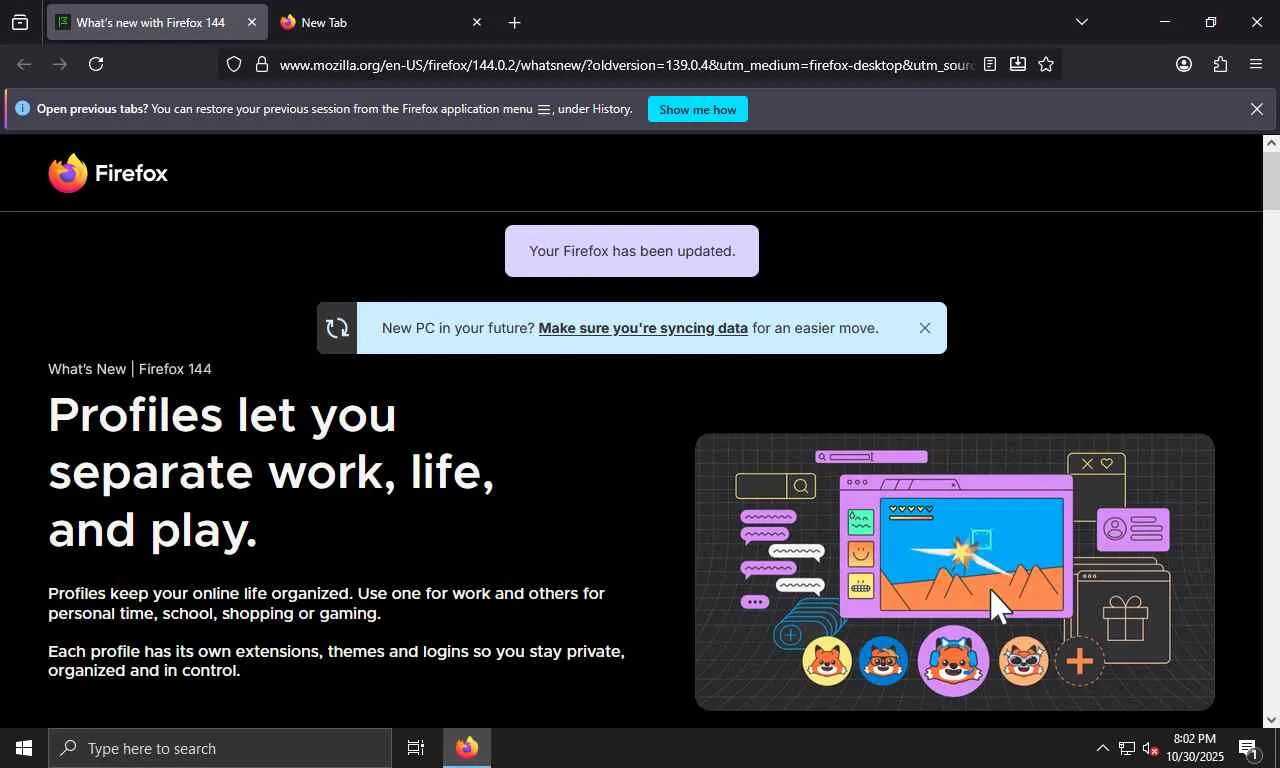Dismiss the Open previous tabs notification bar
The height and width of the screenshot is (768, 1280).
coord(1257,109)
